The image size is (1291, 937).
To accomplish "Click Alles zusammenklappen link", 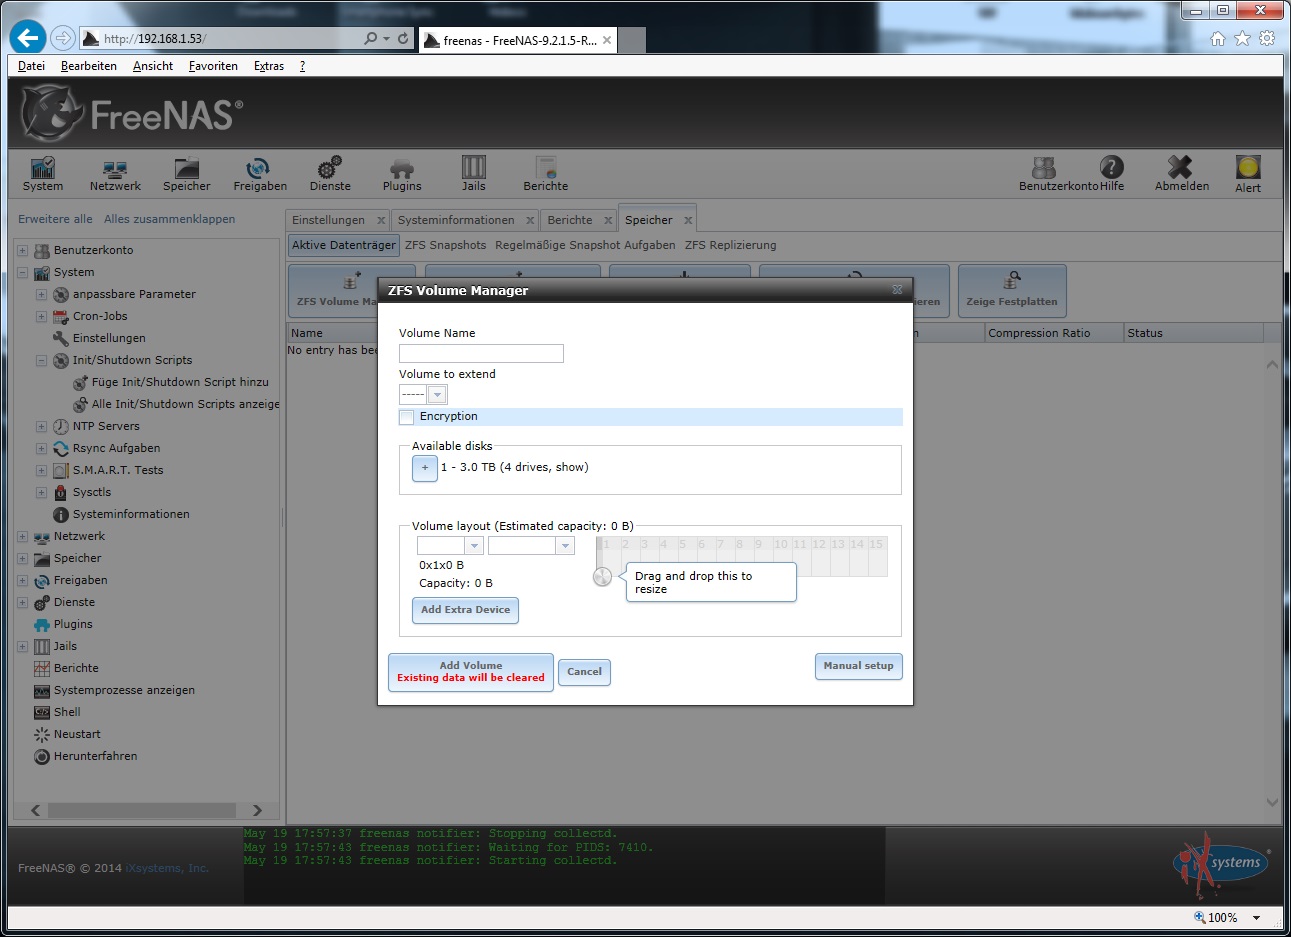I will [x=170, y=219].
